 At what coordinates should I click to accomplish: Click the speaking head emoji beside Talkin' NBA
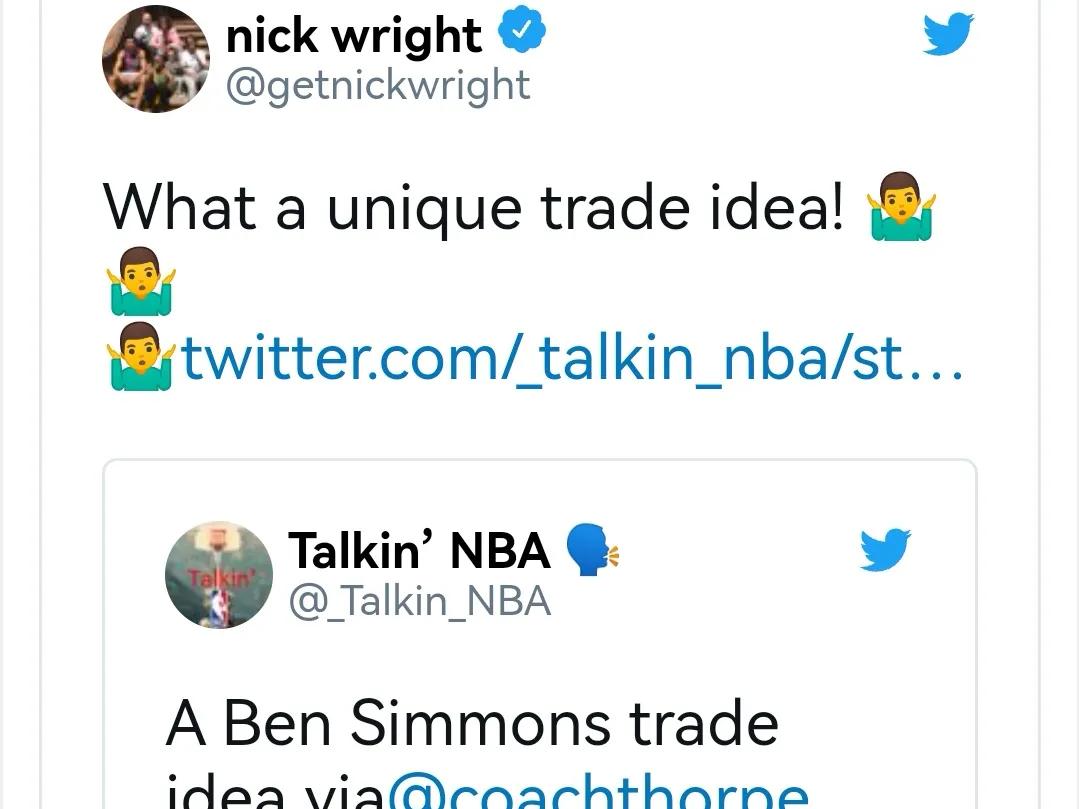[x=592, y=549]
